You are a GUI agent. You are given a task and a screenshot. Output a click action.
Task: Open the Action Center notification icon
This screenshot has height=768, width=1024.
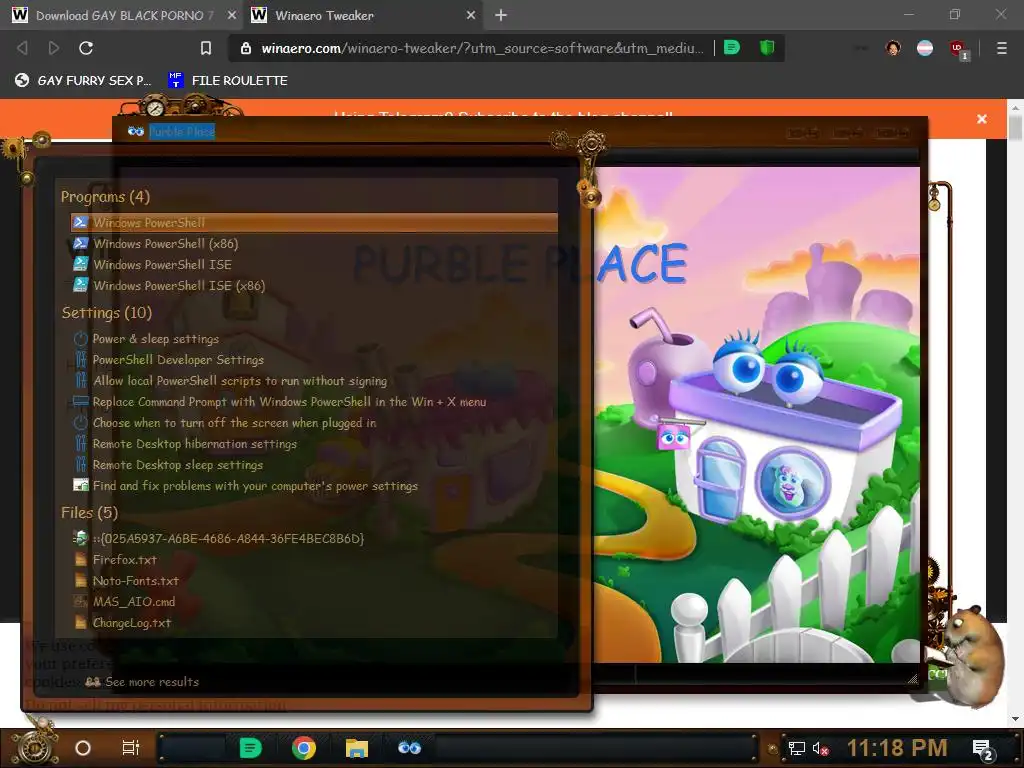983,749
